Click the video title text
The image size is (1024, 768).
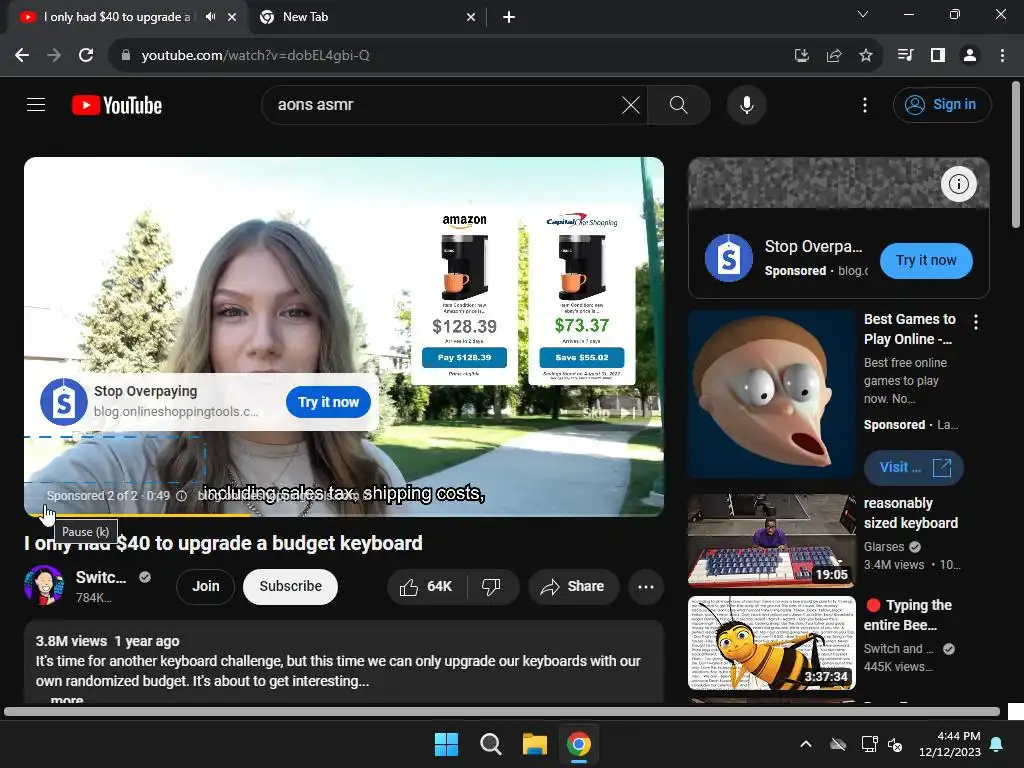[x=223, y=543]
